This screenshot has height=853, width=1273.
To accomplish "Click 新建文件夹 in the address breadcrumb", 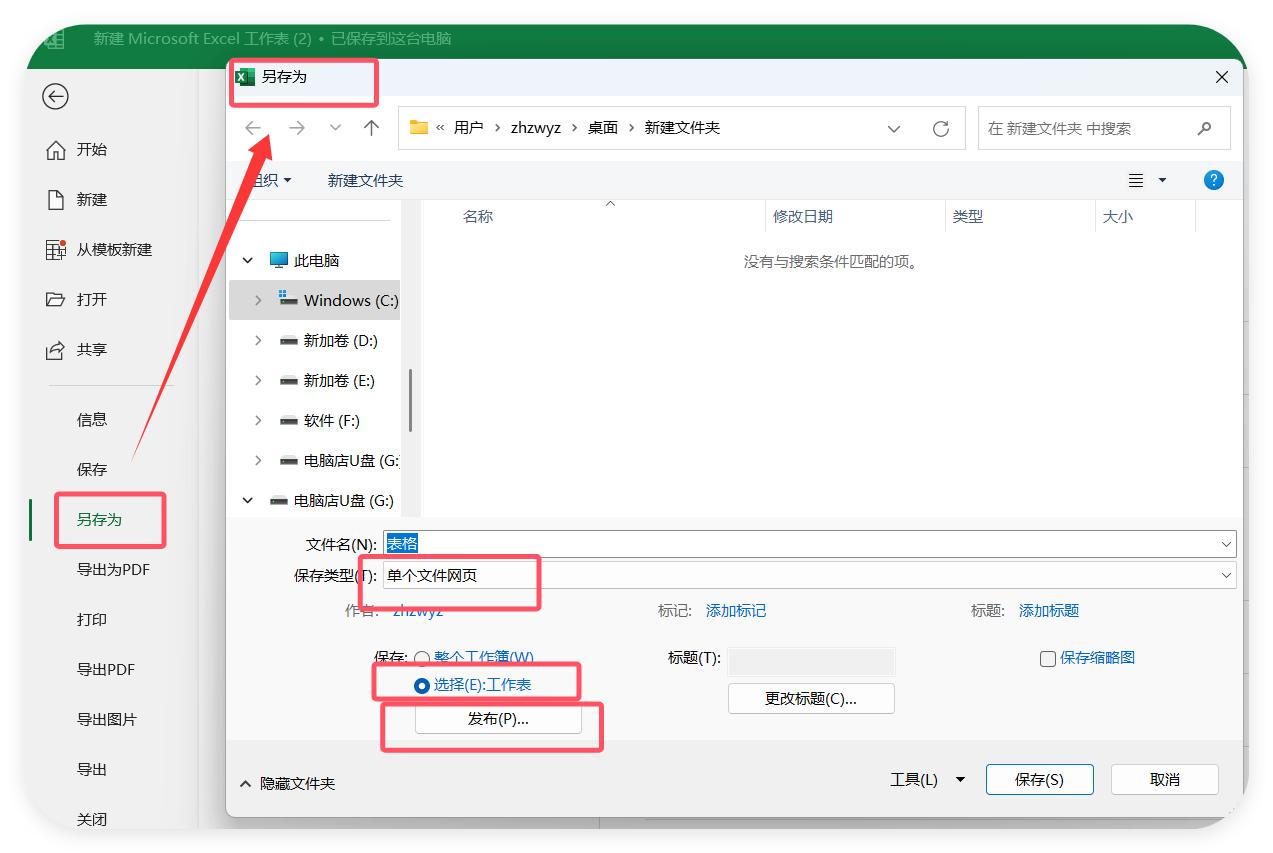I will point(682,128).
